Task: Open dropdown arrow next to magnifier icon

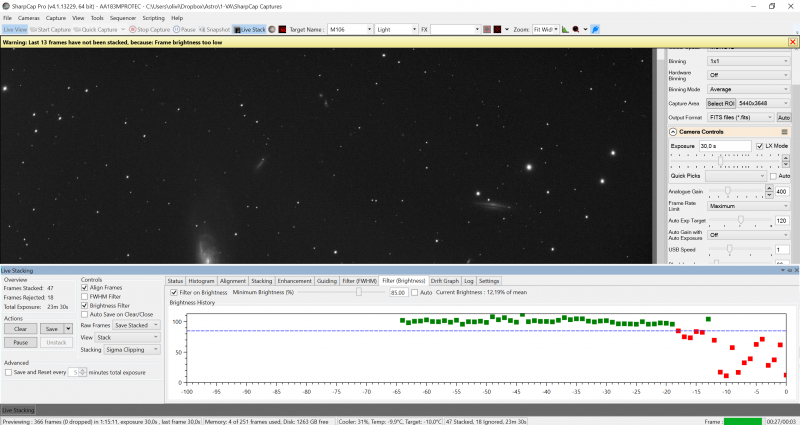Action: coord(585,30)
